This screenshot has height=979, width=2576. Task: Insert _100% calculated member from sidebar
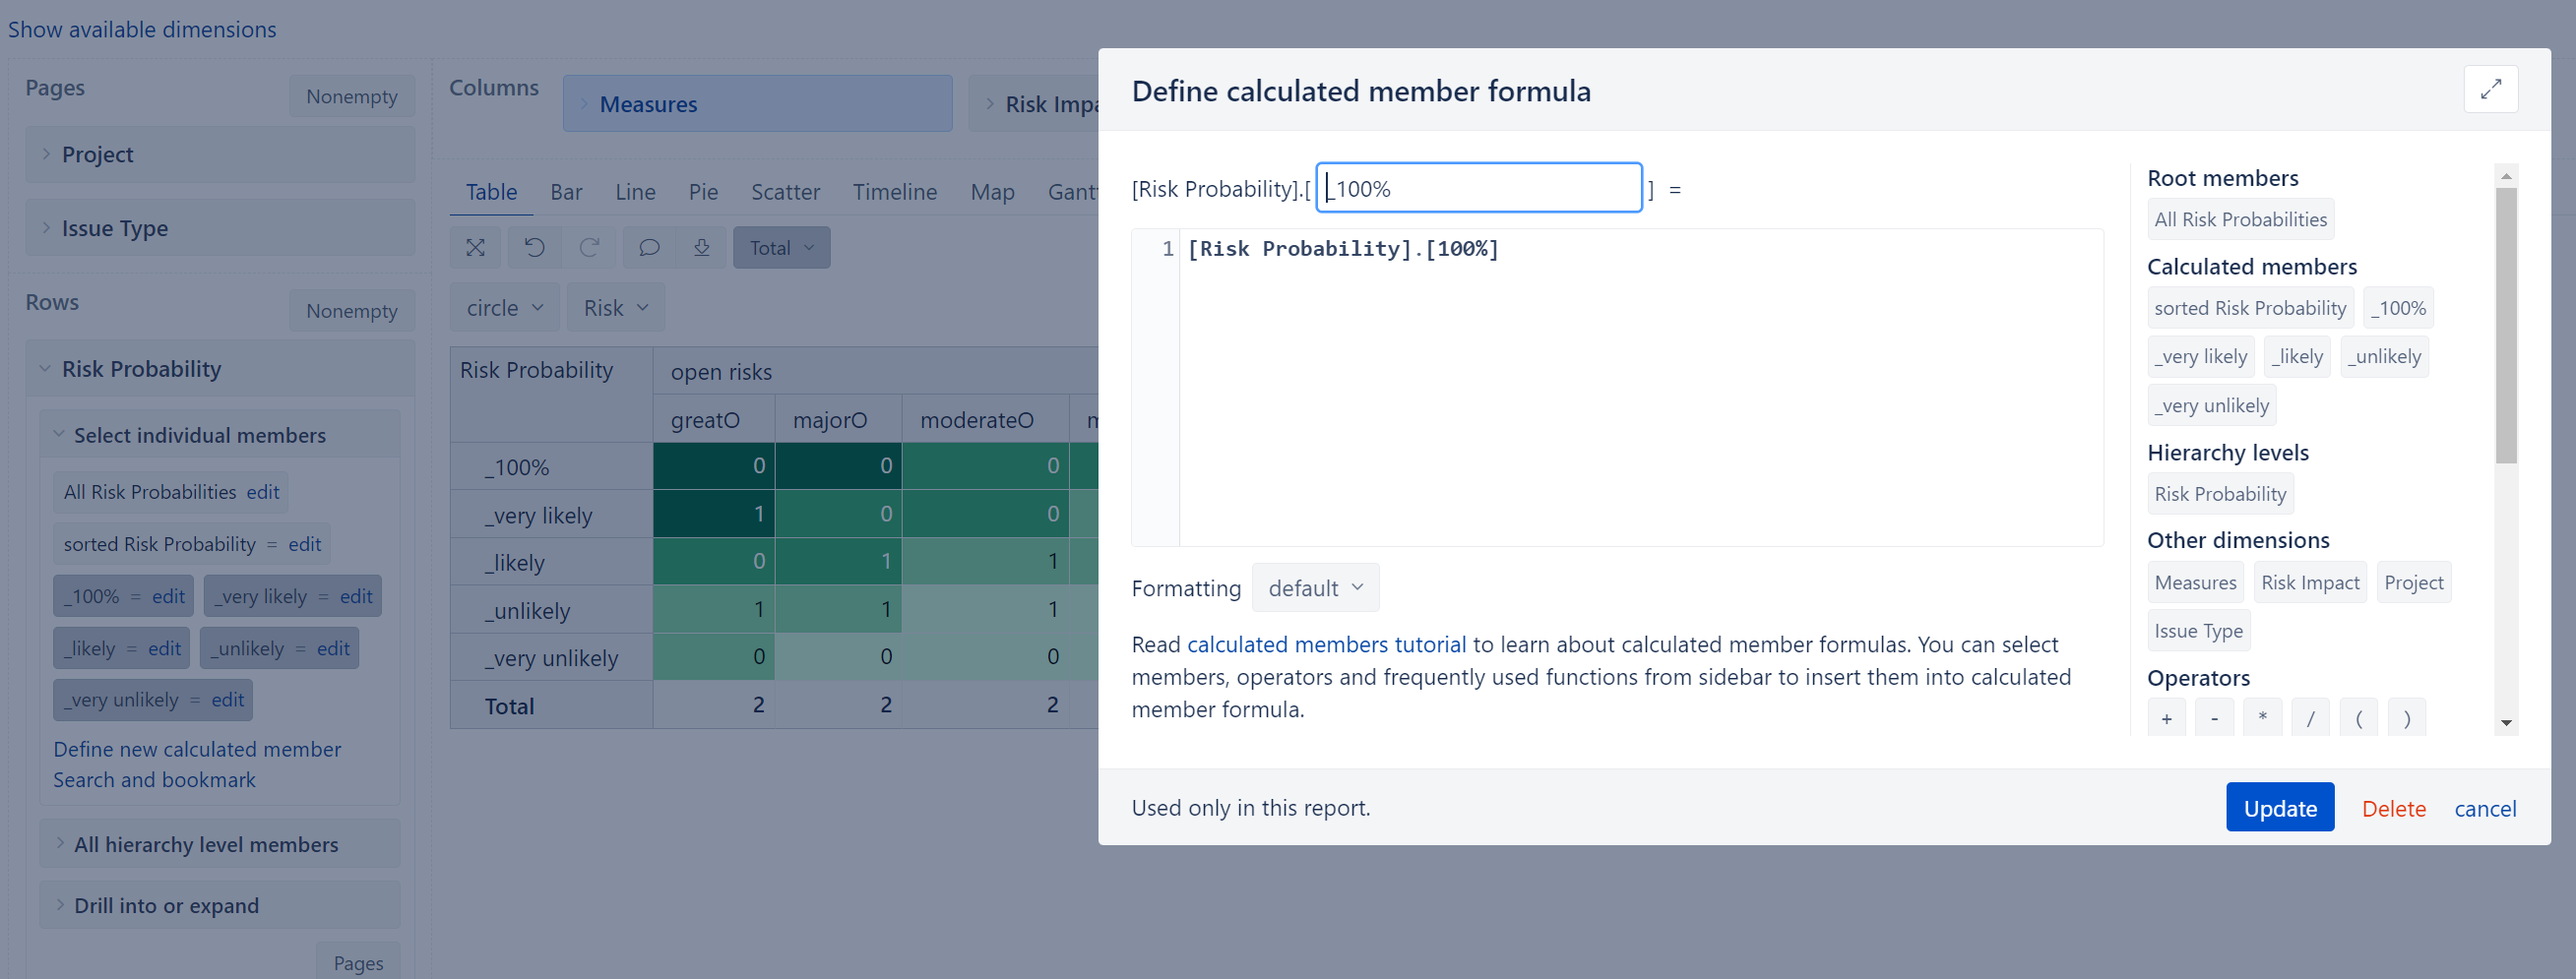click(x=2397, y=308)
